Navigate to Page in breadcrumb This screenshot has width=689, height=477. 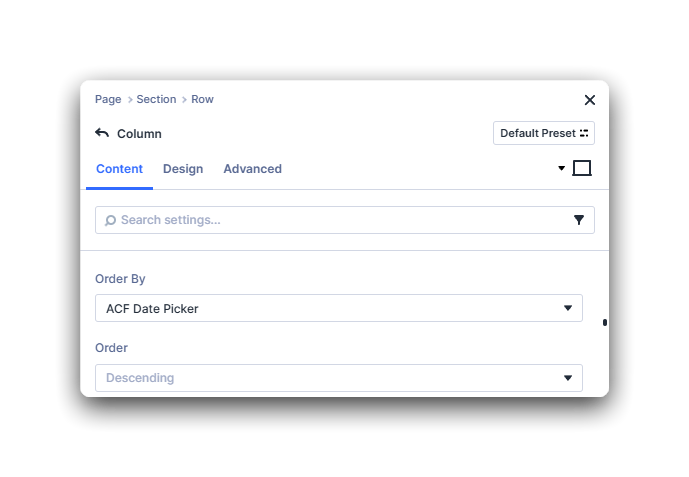108,99
